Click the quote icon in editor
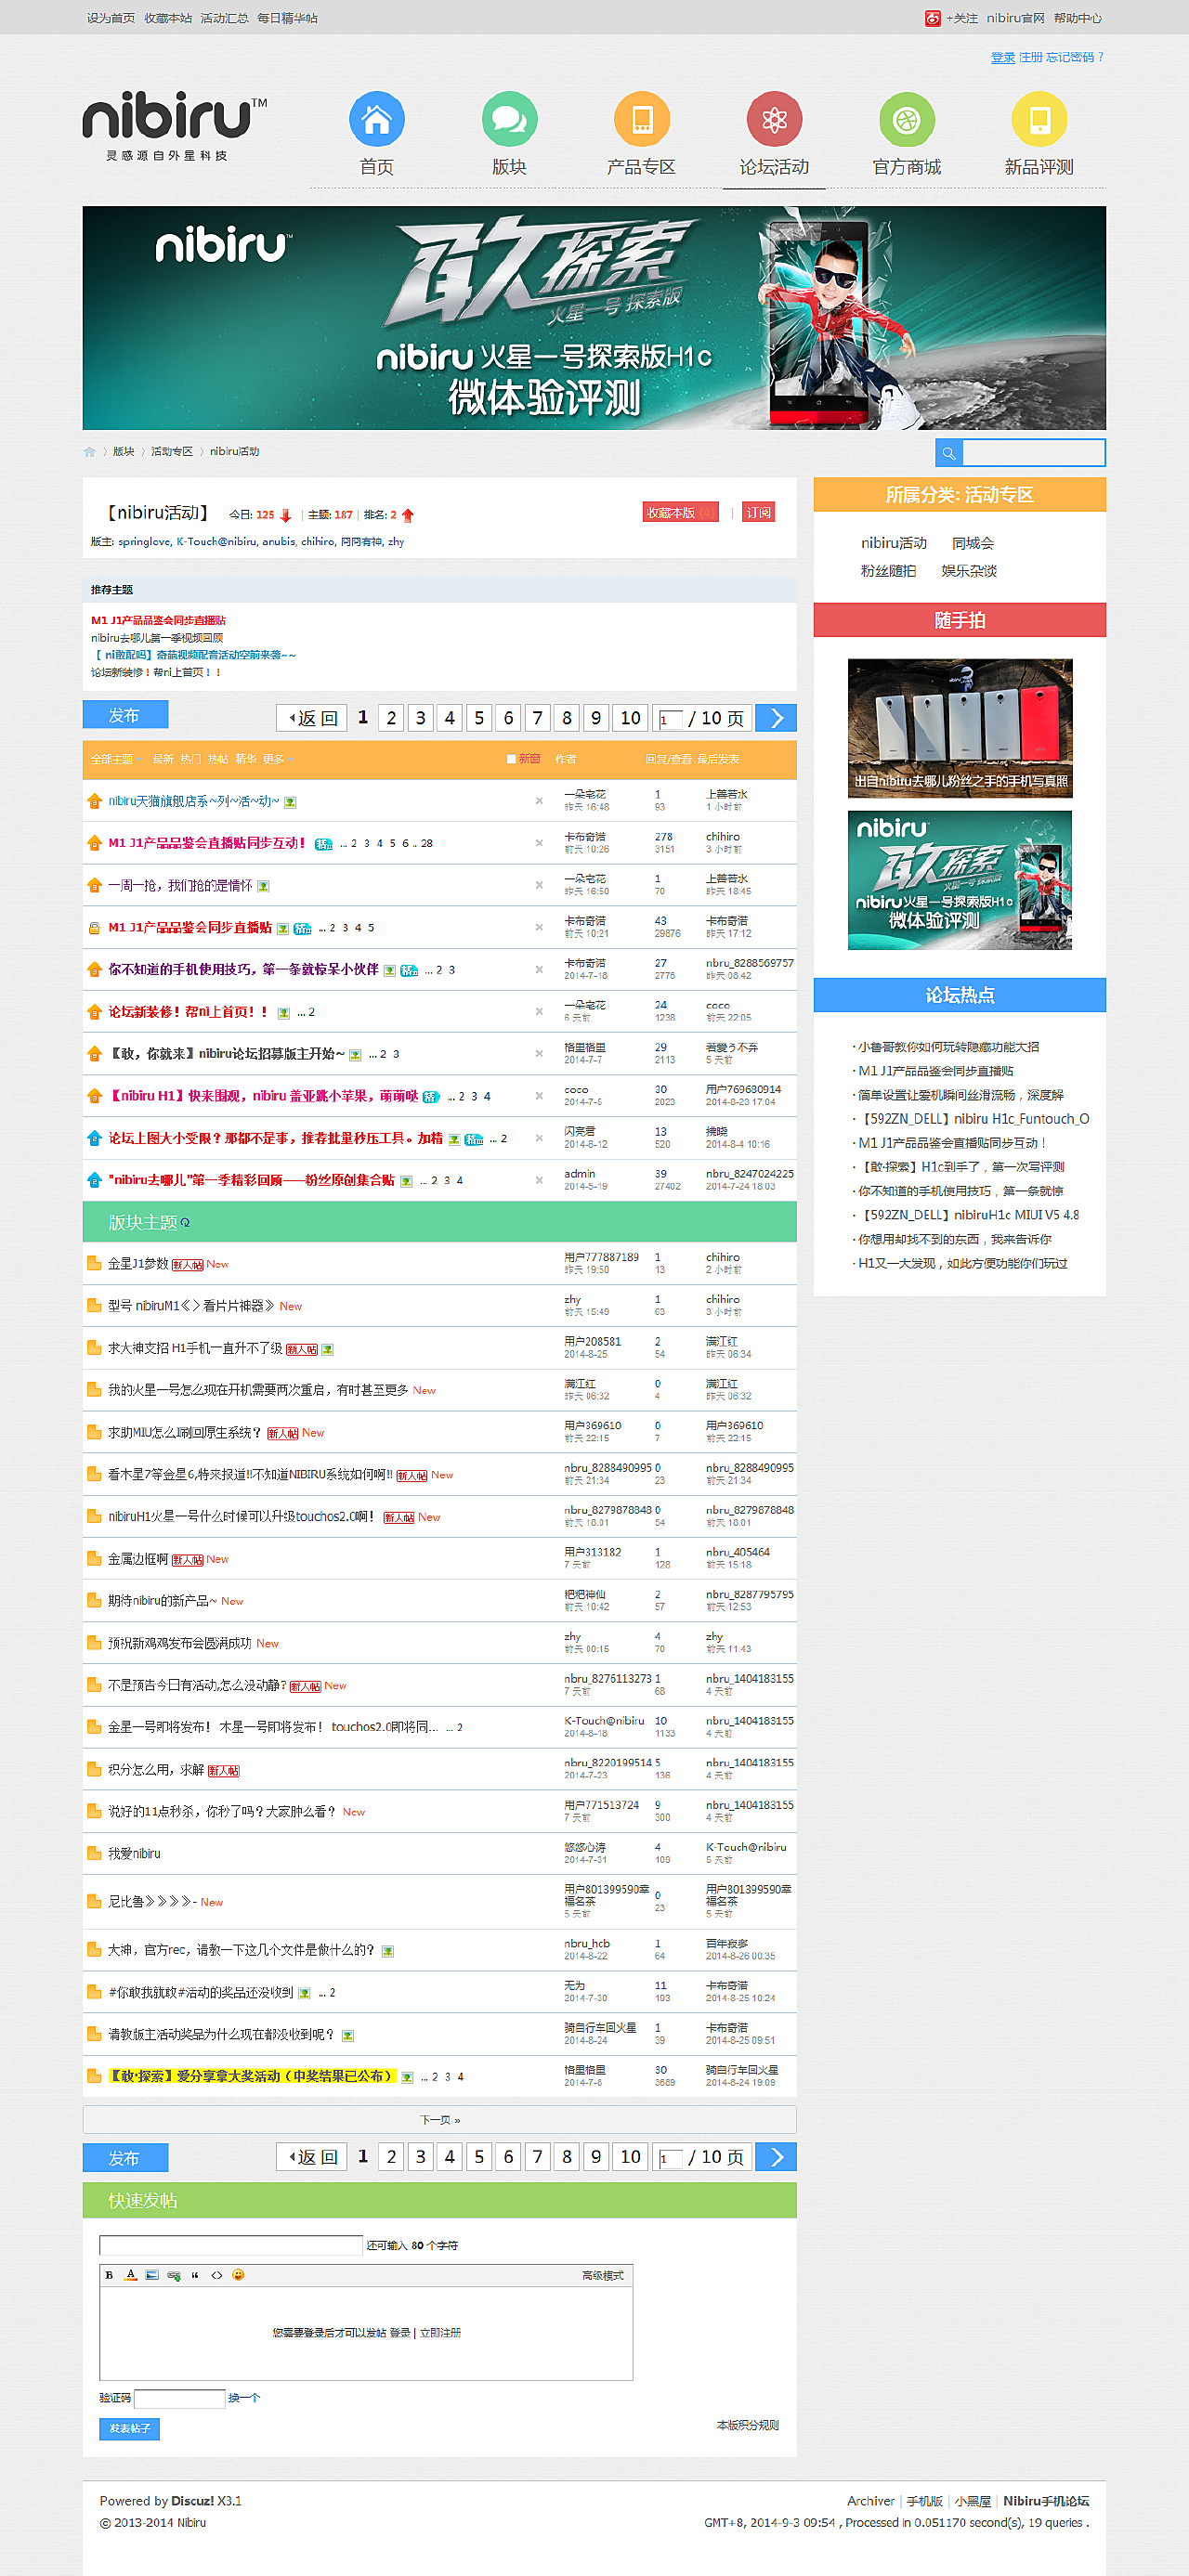 pos(195,2275)
